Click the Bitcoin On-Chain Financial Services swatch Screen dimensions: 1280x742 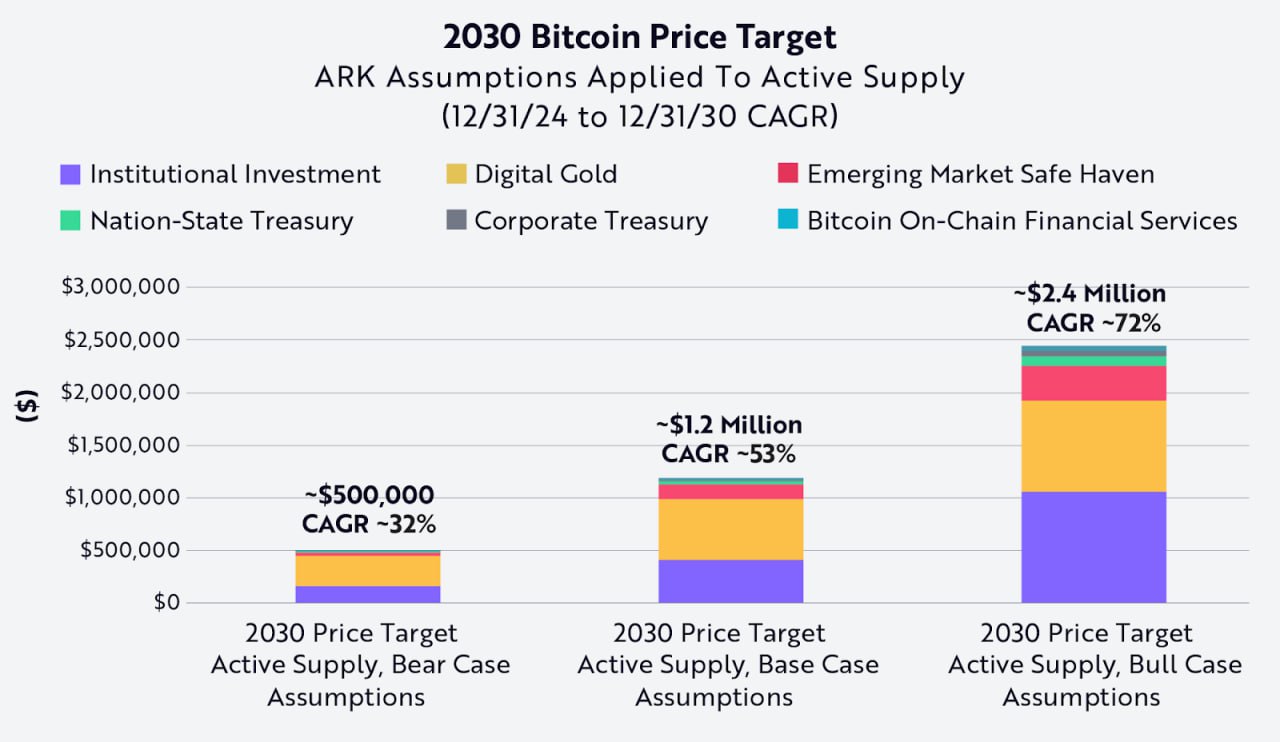[x=788, y=221]
